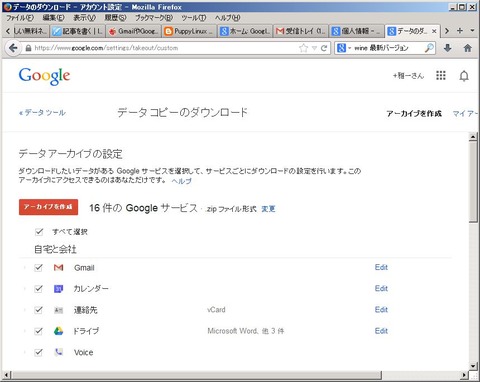The width and height of the screenshot is (480, 382).
Task: Click the Google logo
Action: click(x=44, y=77)
